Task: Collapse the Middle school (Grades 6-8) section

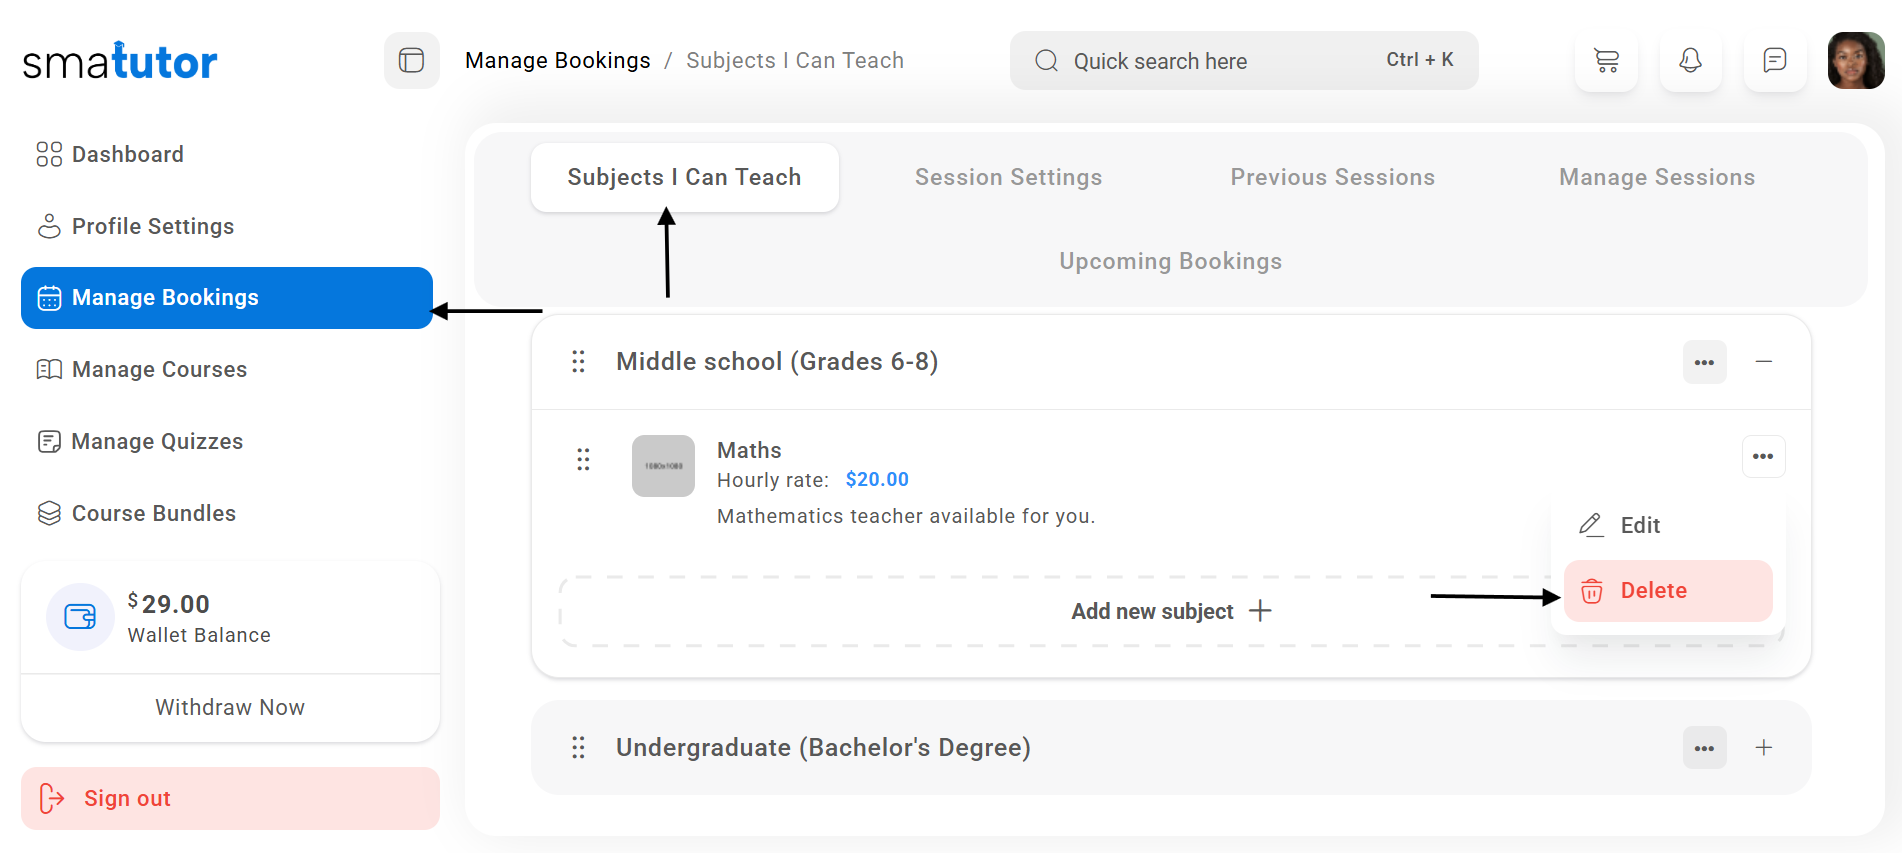Action: tap(1763, 362)
